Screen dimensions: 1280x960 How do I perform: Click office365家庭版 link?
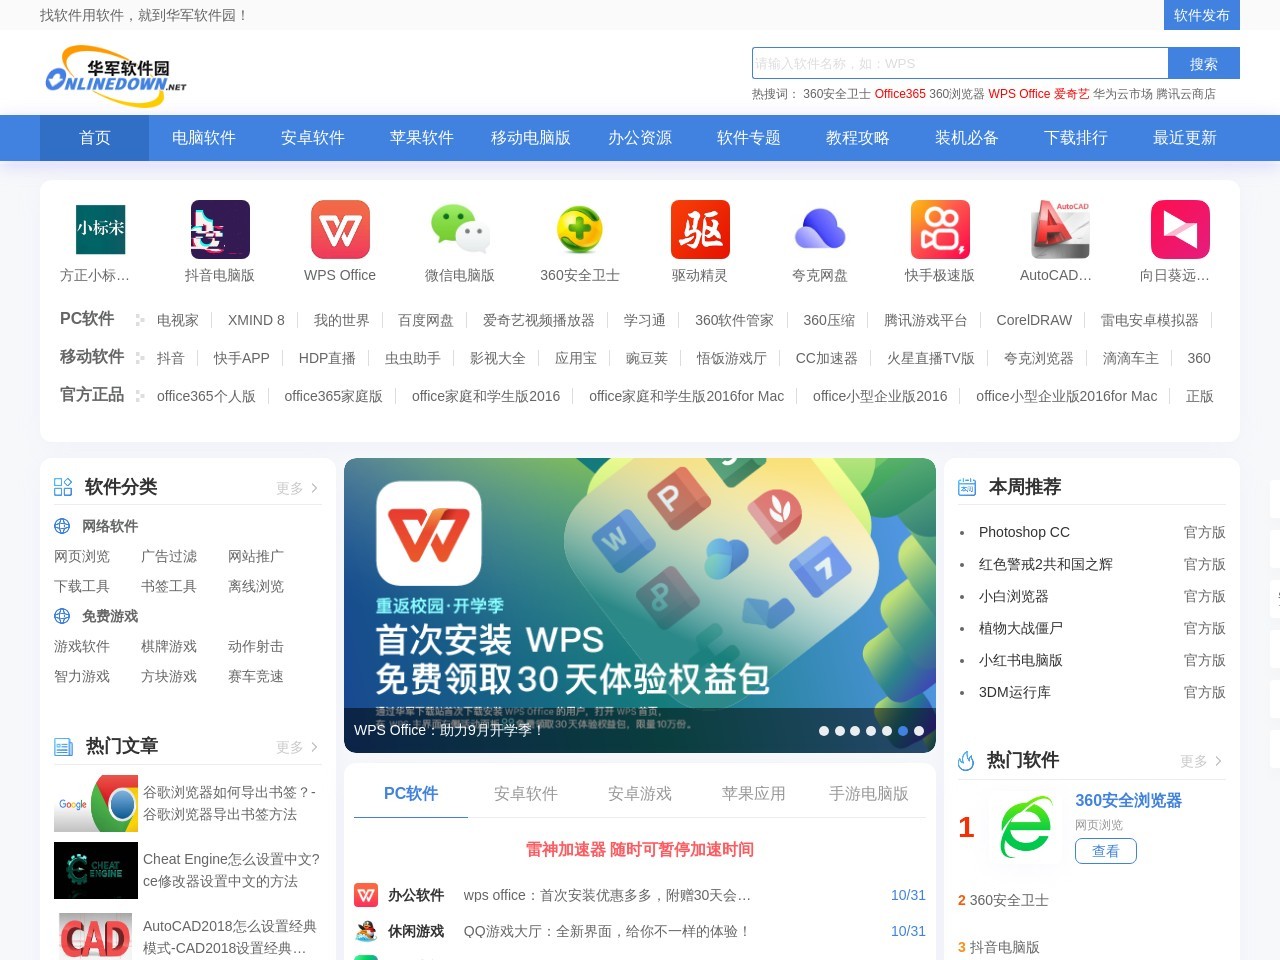[334, 396]
